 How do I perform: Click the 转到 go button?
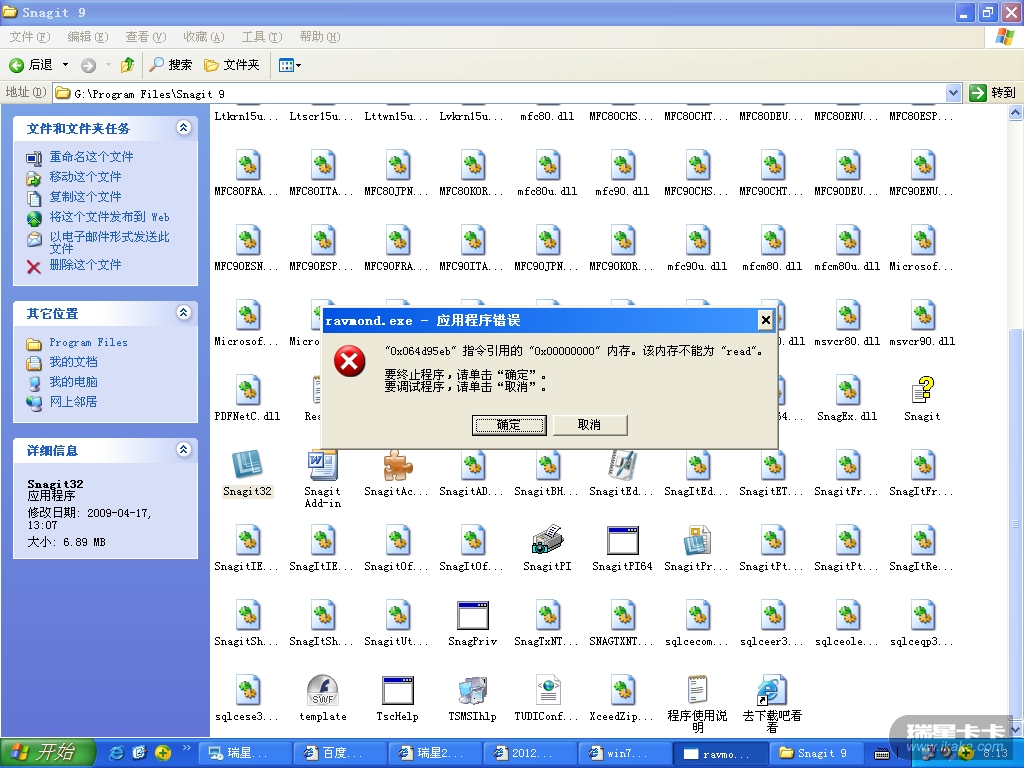tap(993, 93)
